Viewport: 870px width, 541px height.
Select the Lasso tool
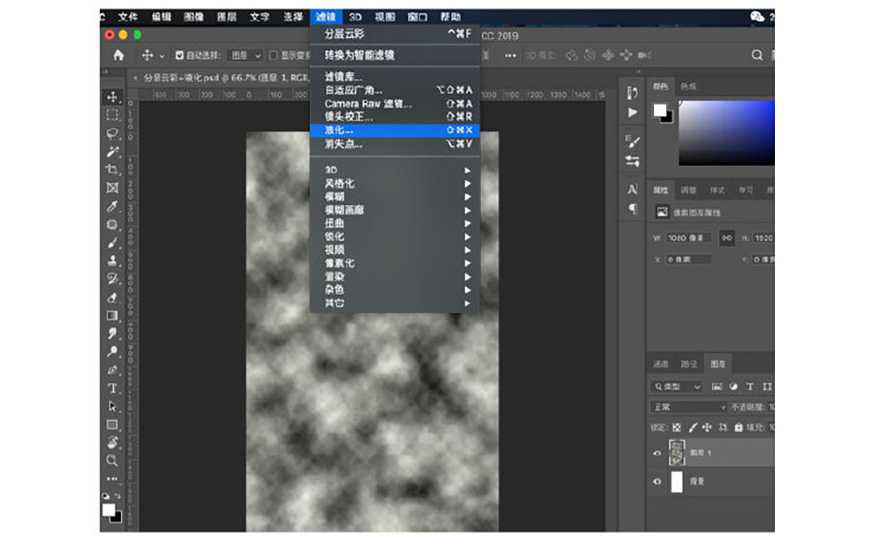point(113,133)
